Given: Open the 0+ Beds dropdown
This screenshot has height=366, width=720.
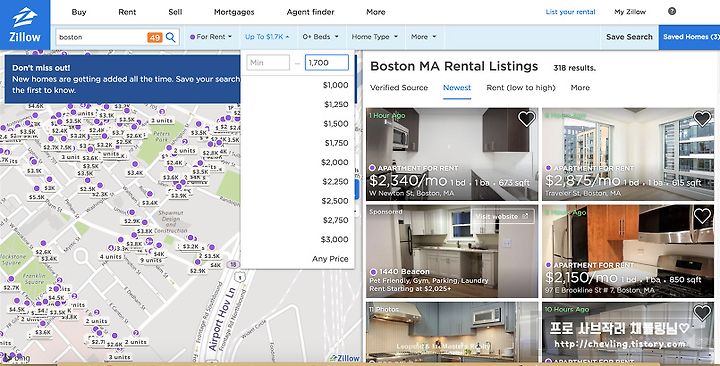Looking at the screenshot, I should [x=320, y=37].
